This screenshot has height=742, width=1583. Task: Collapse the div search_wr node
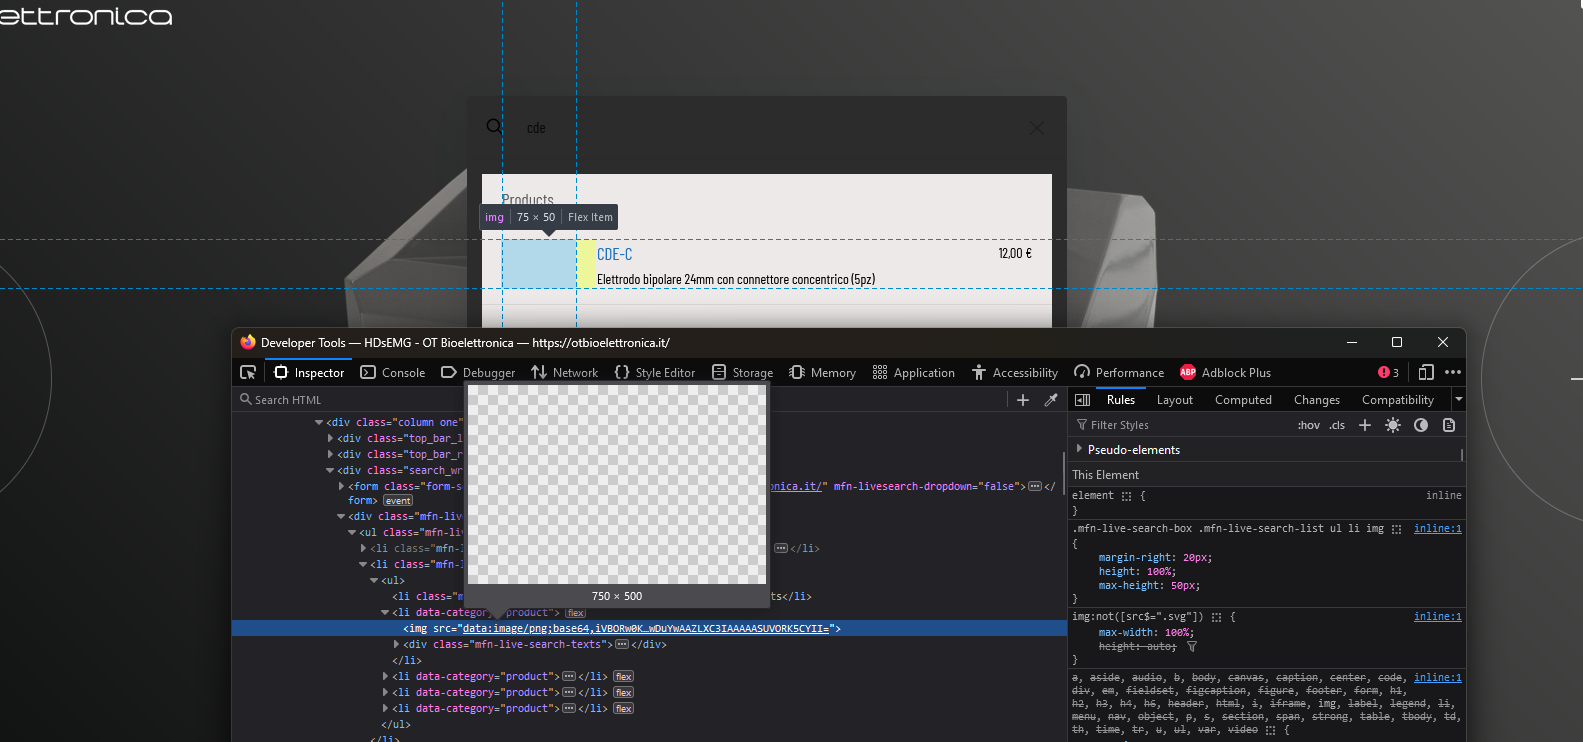tap(330, 471)
